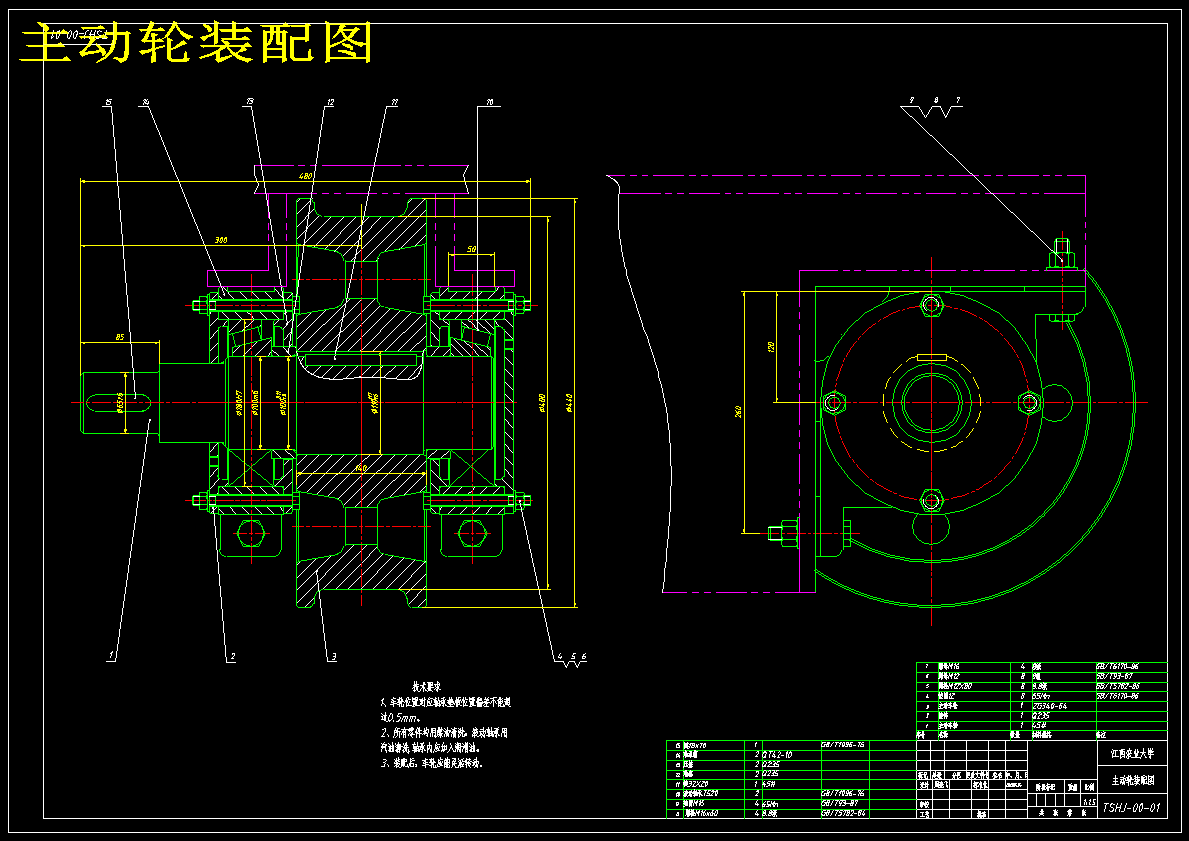Screen dimensions: 1189x841
Task: Click the 85 shaft length dimension
Action: tap(121, 336)
